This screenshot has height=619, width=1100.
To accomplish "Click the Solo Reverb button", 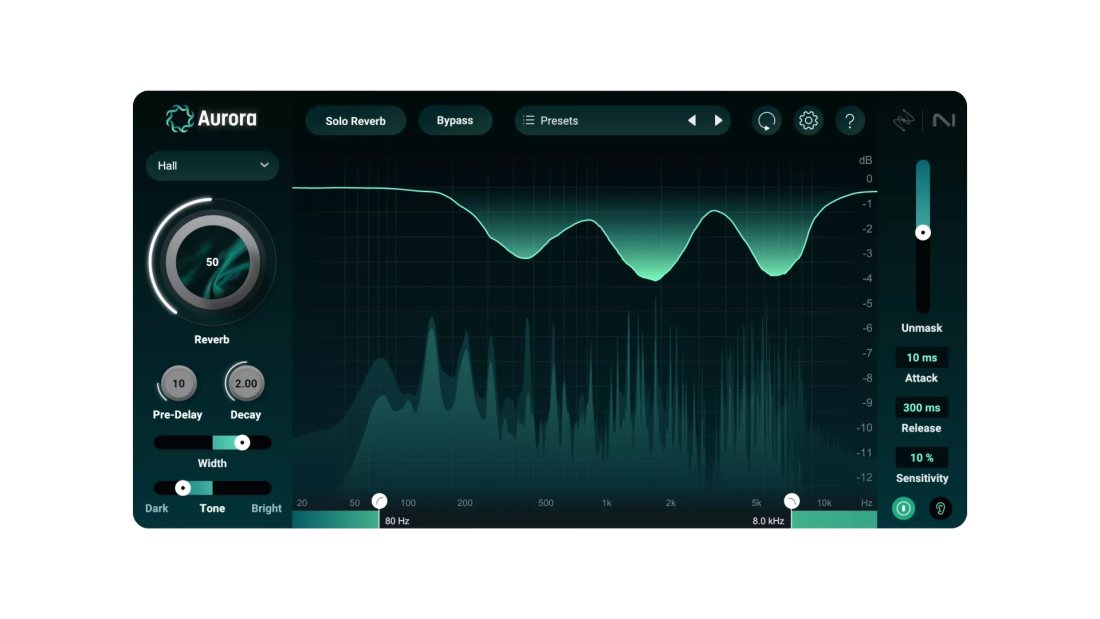I will [x=355, y=121].
